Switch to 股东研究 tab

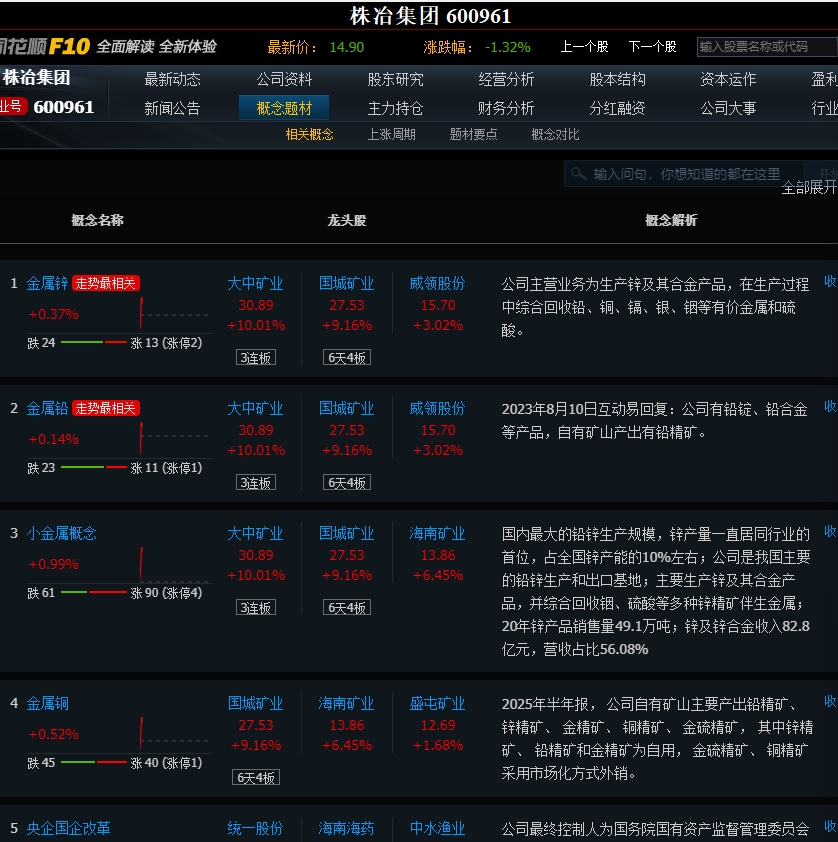(x=396, y=79)
